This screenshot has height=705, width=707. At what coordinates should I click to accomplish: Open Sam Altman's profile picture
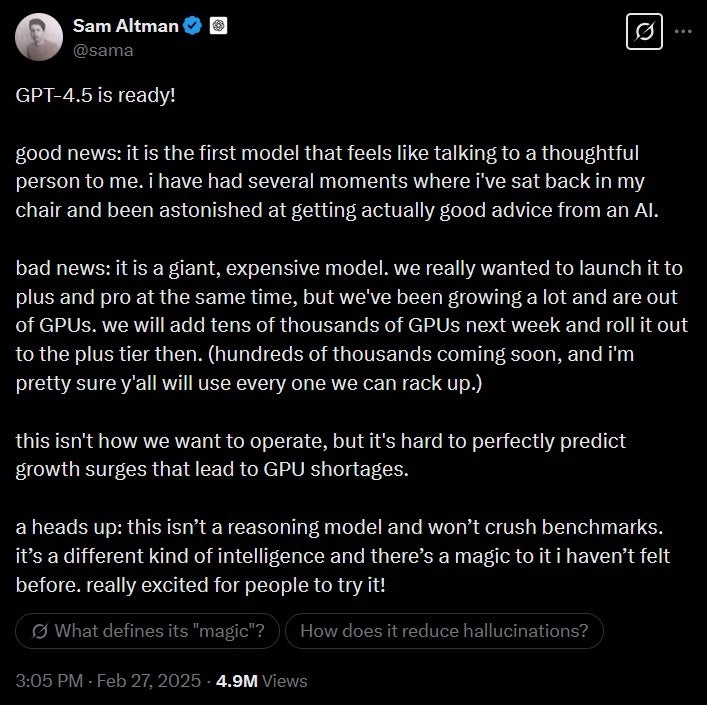(x=40, y=36)
